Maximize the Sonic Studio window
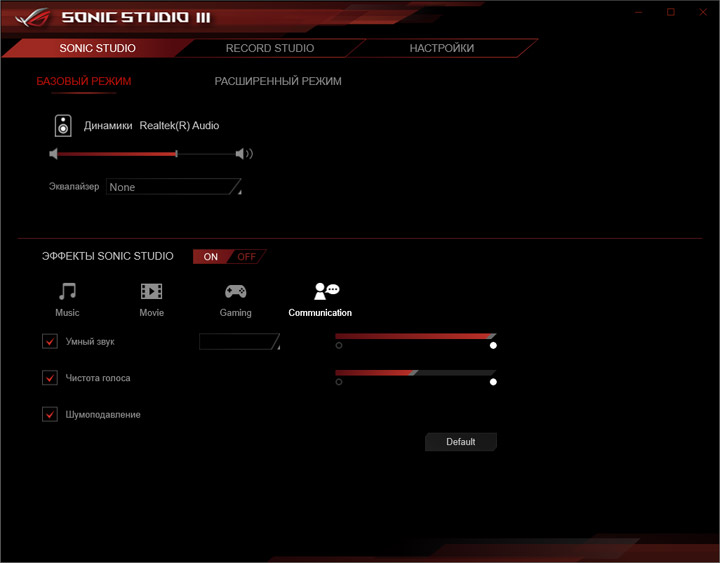Screen dimensions: 720x563 click(671, 12)
